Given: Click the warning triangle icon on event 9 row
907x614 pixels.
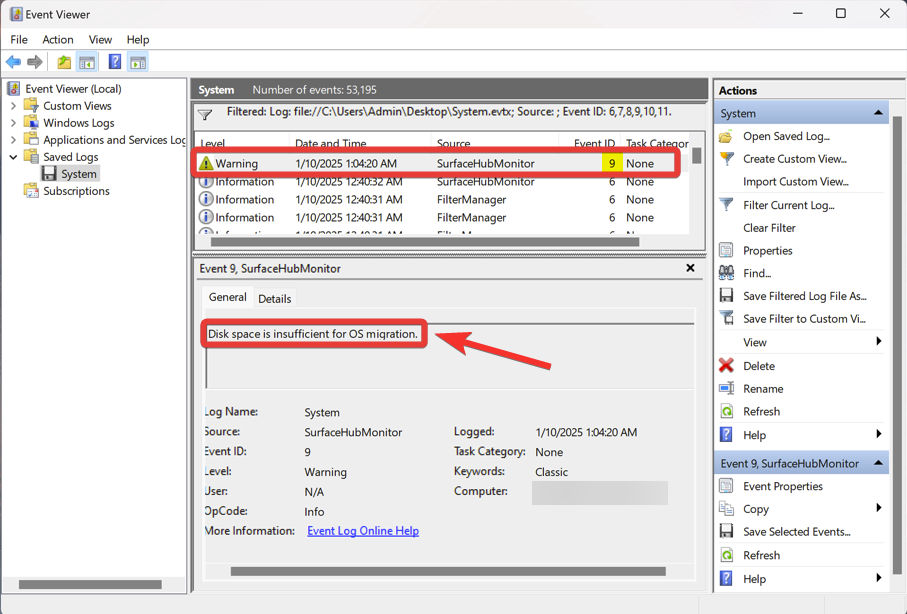Looking at the screenshot, I should click(x=205, y=163).
